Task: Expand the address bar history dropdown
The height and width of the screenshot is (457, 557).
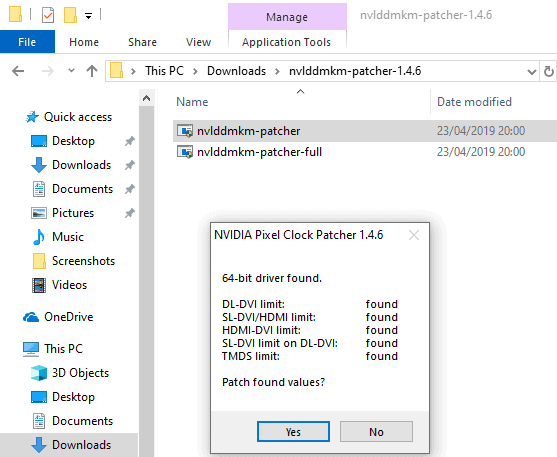Action: [x=532, y=72]
